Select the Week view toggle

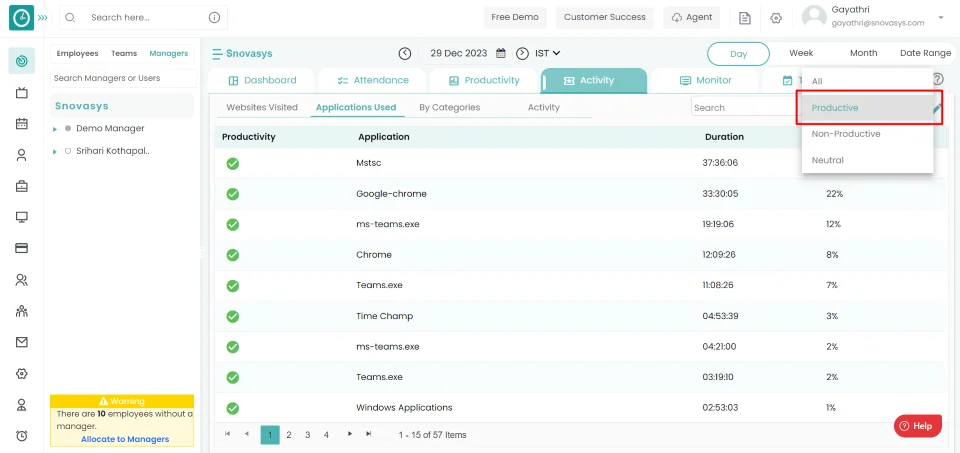coord(801,53)
